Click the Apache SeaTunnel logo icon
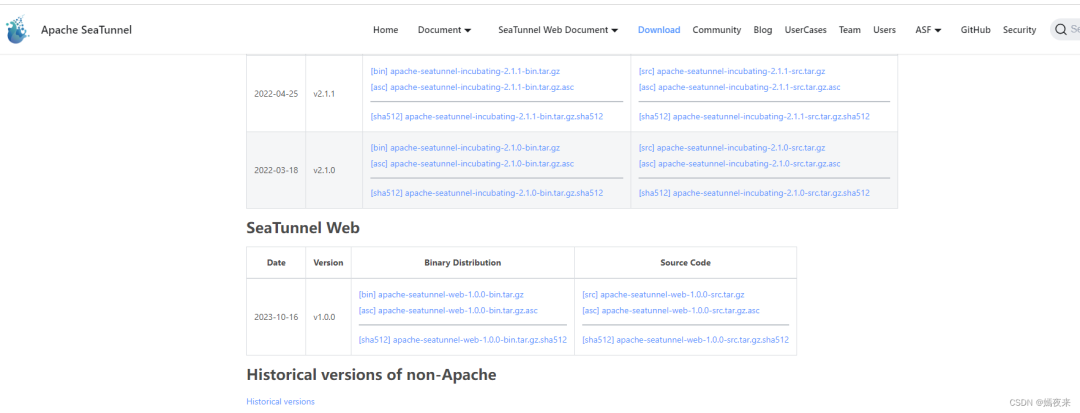The image size is (1080, 413). point(18,31)
